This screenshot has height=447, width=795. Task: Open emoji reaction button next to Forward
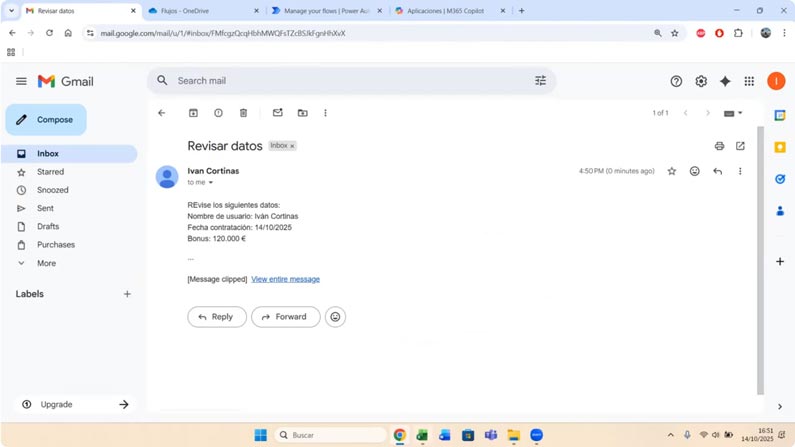(335, 317)
